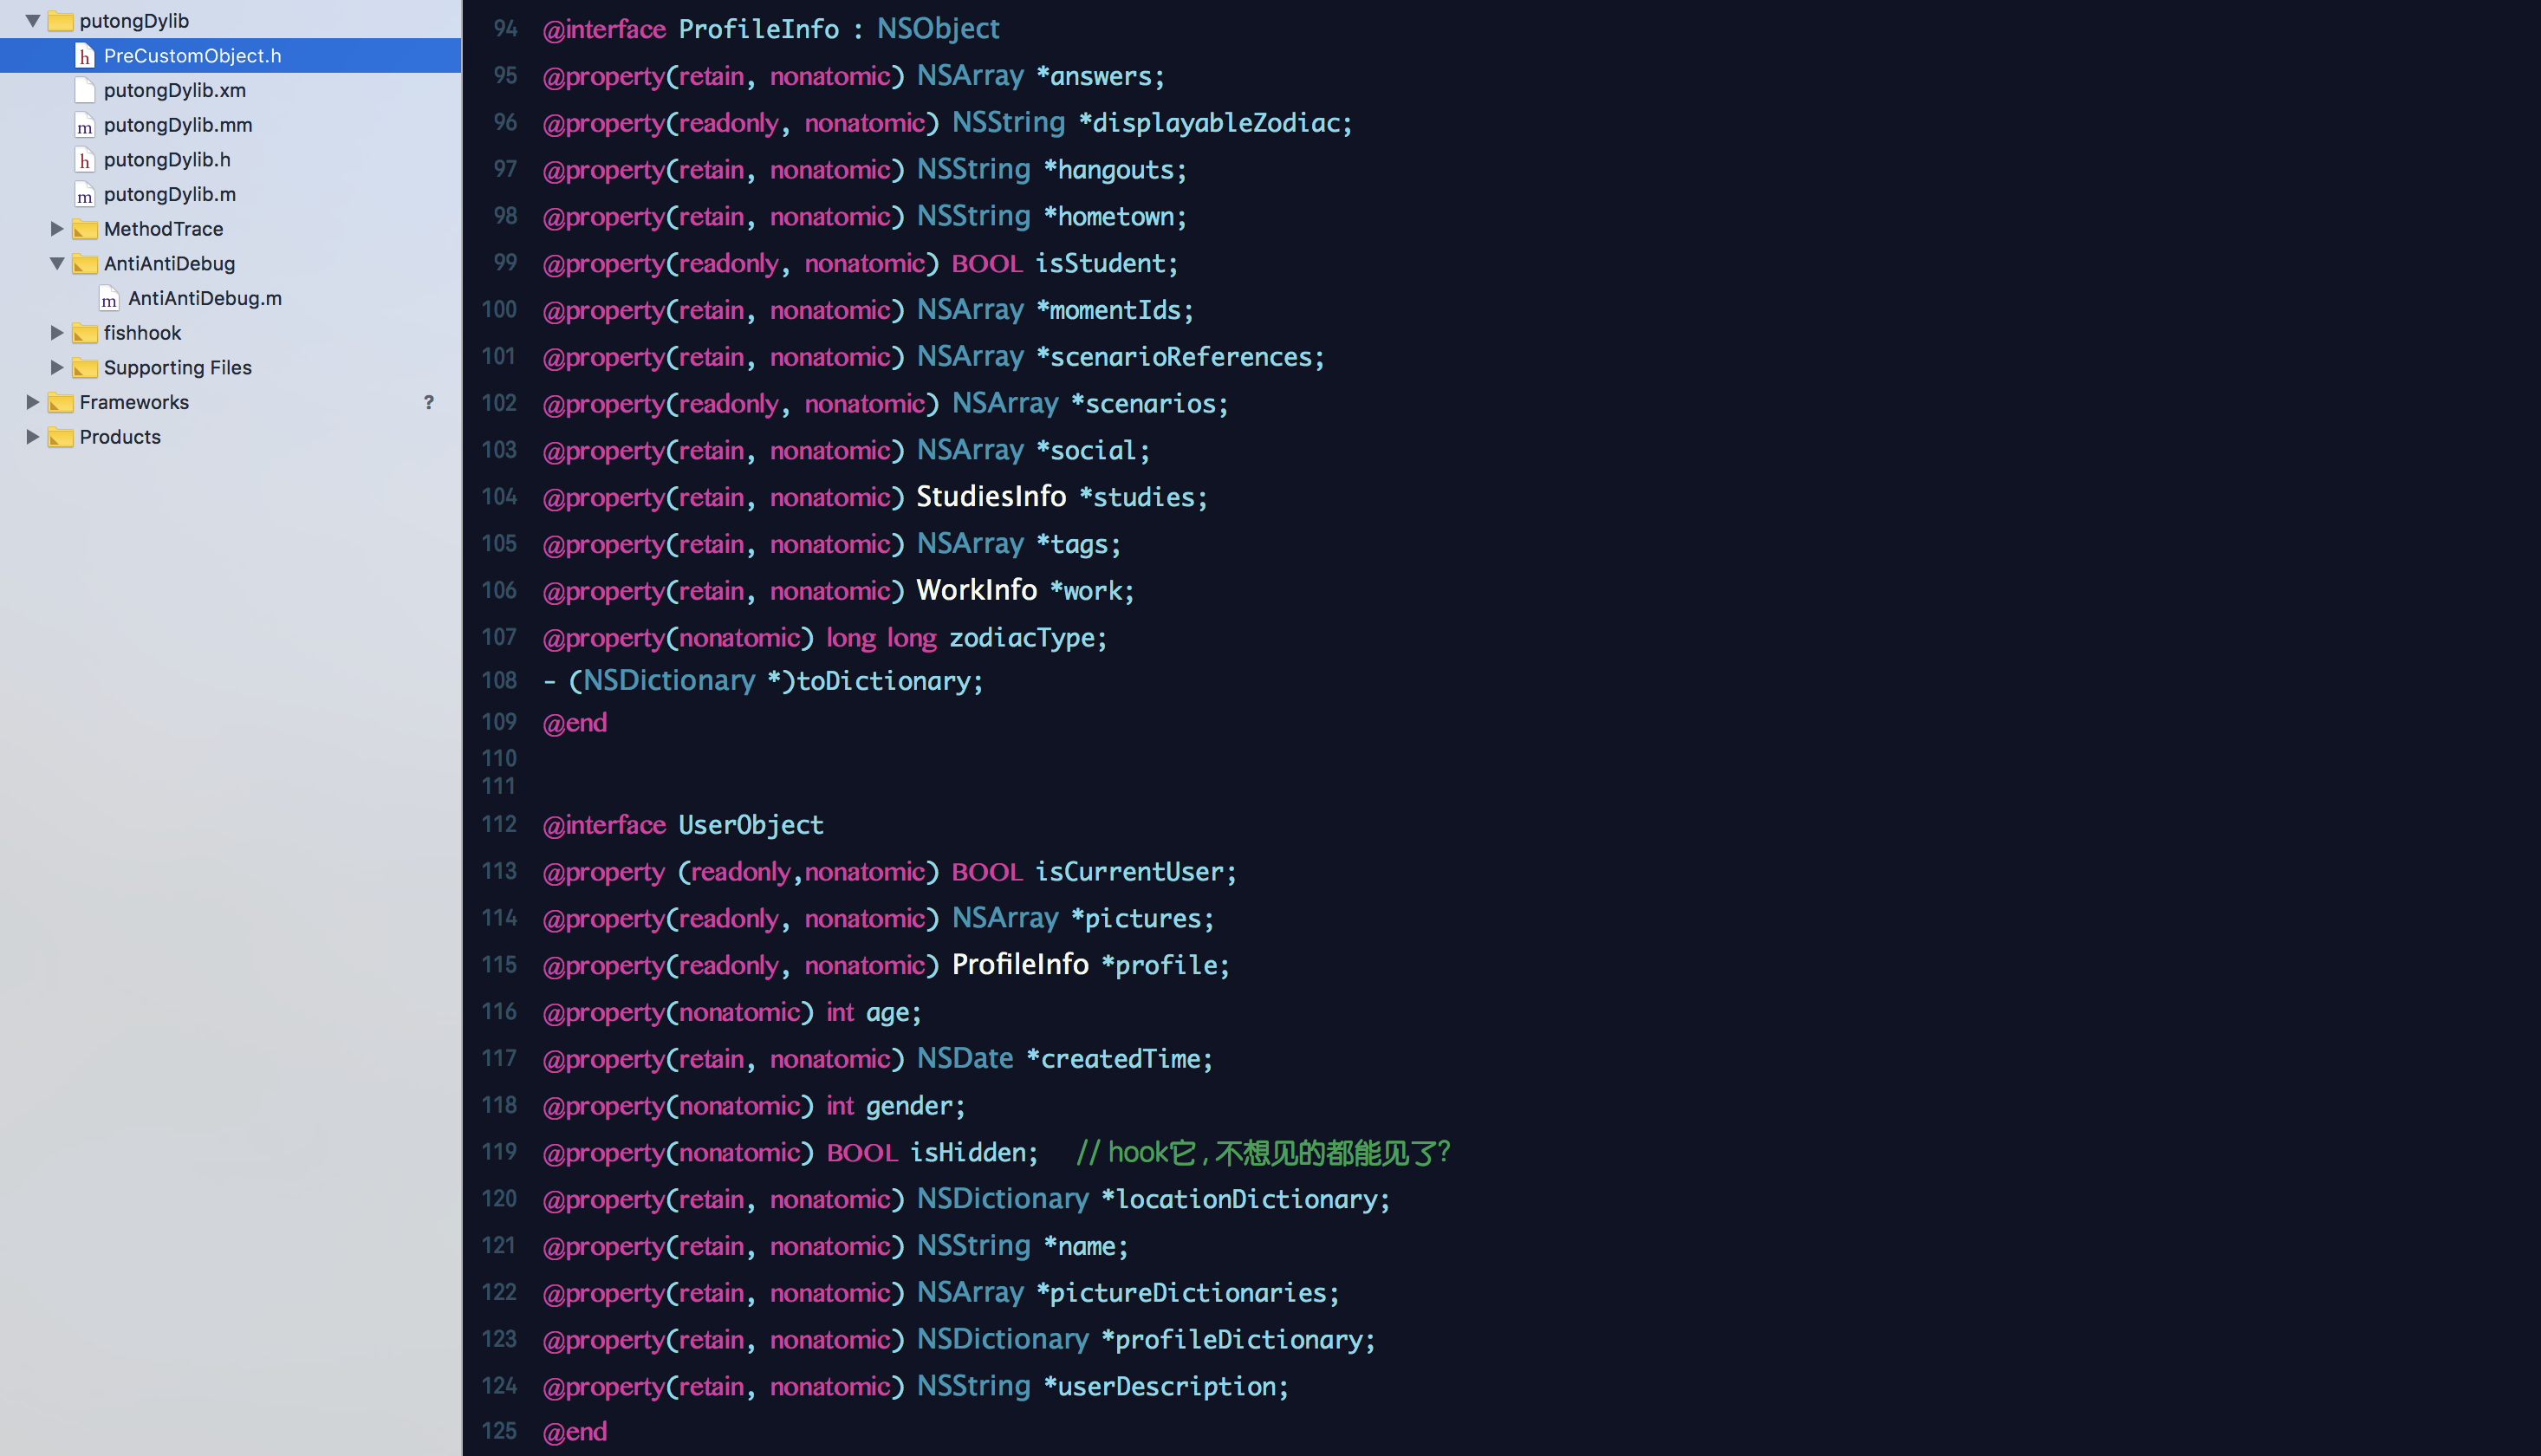The width and height of the screenshot is (2541, 1456).
Task: Expand the Products group triangle
Action: [32, 437]
